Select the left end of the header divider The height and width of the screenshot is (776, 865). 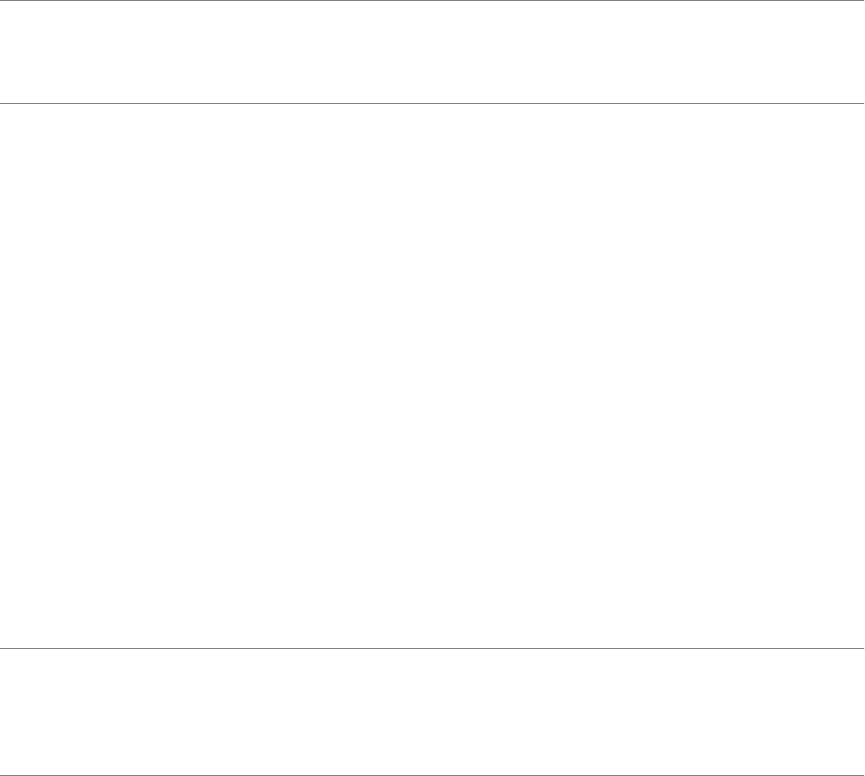tap(2, 103)
